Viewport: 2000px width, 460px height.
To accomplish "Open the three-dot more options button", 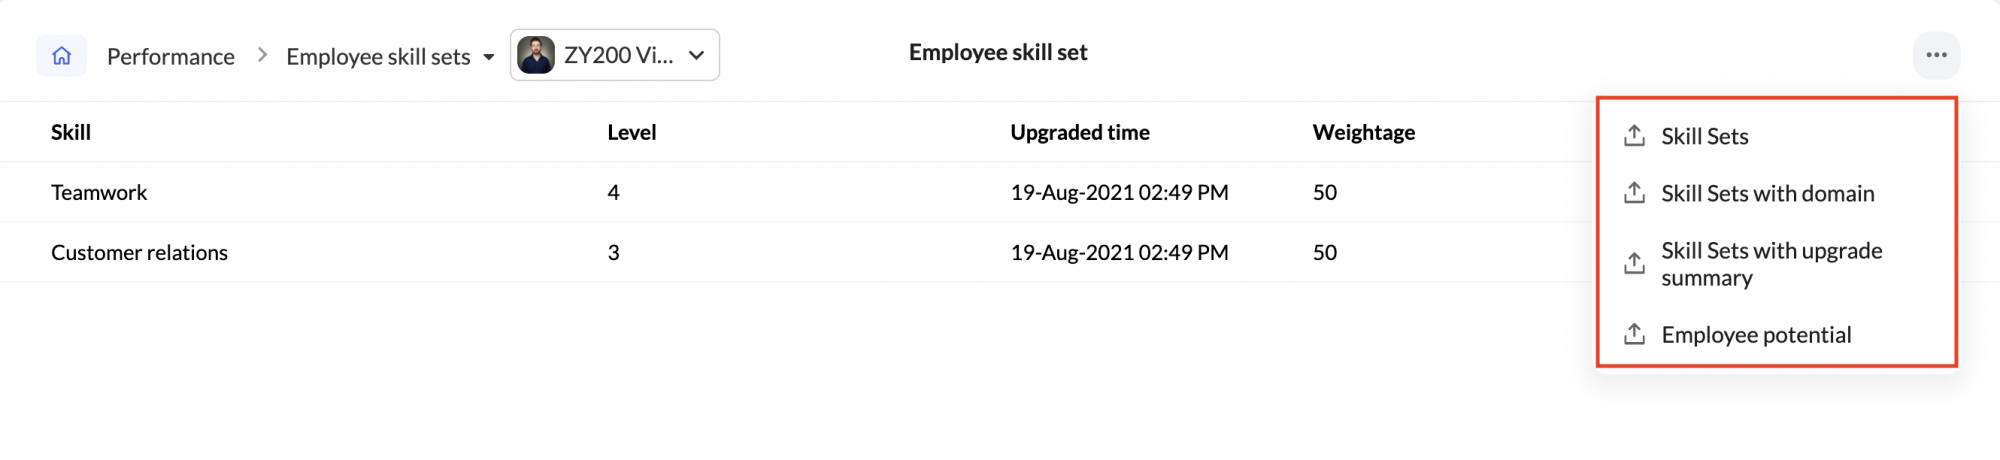I will click(x=1936, y=55).
